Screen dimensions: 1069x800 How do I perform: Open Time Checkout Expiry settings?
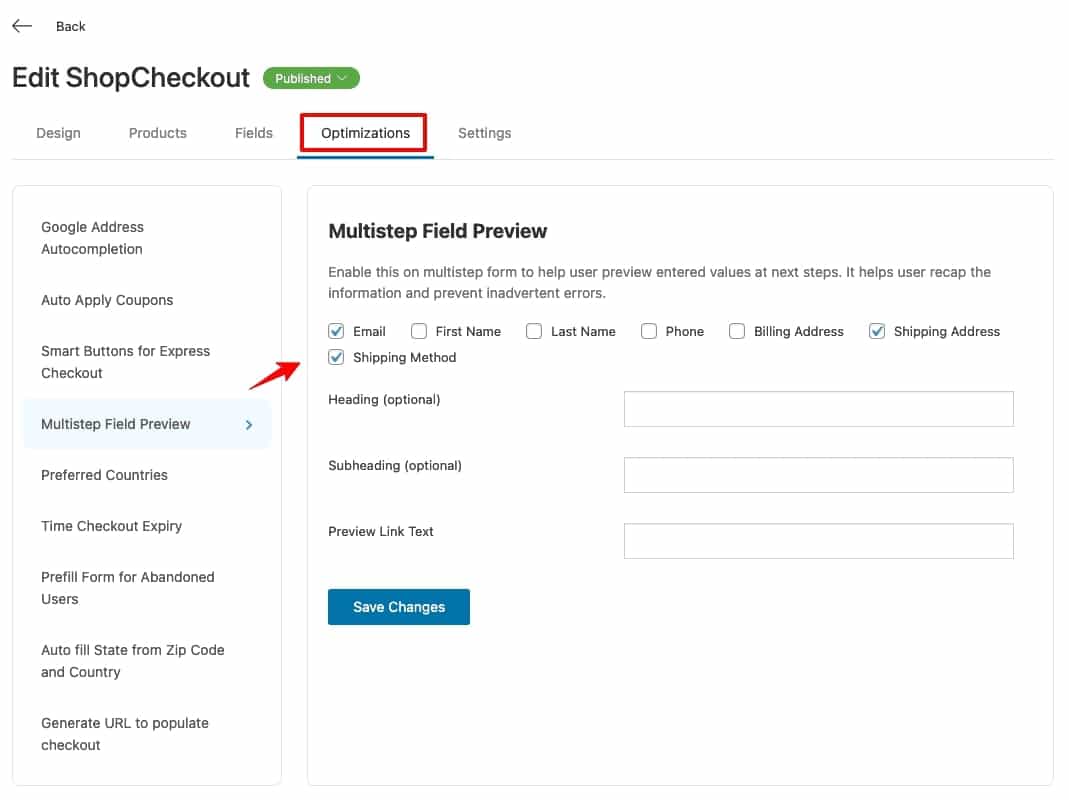pyautogui.click(x=111, y=526)
